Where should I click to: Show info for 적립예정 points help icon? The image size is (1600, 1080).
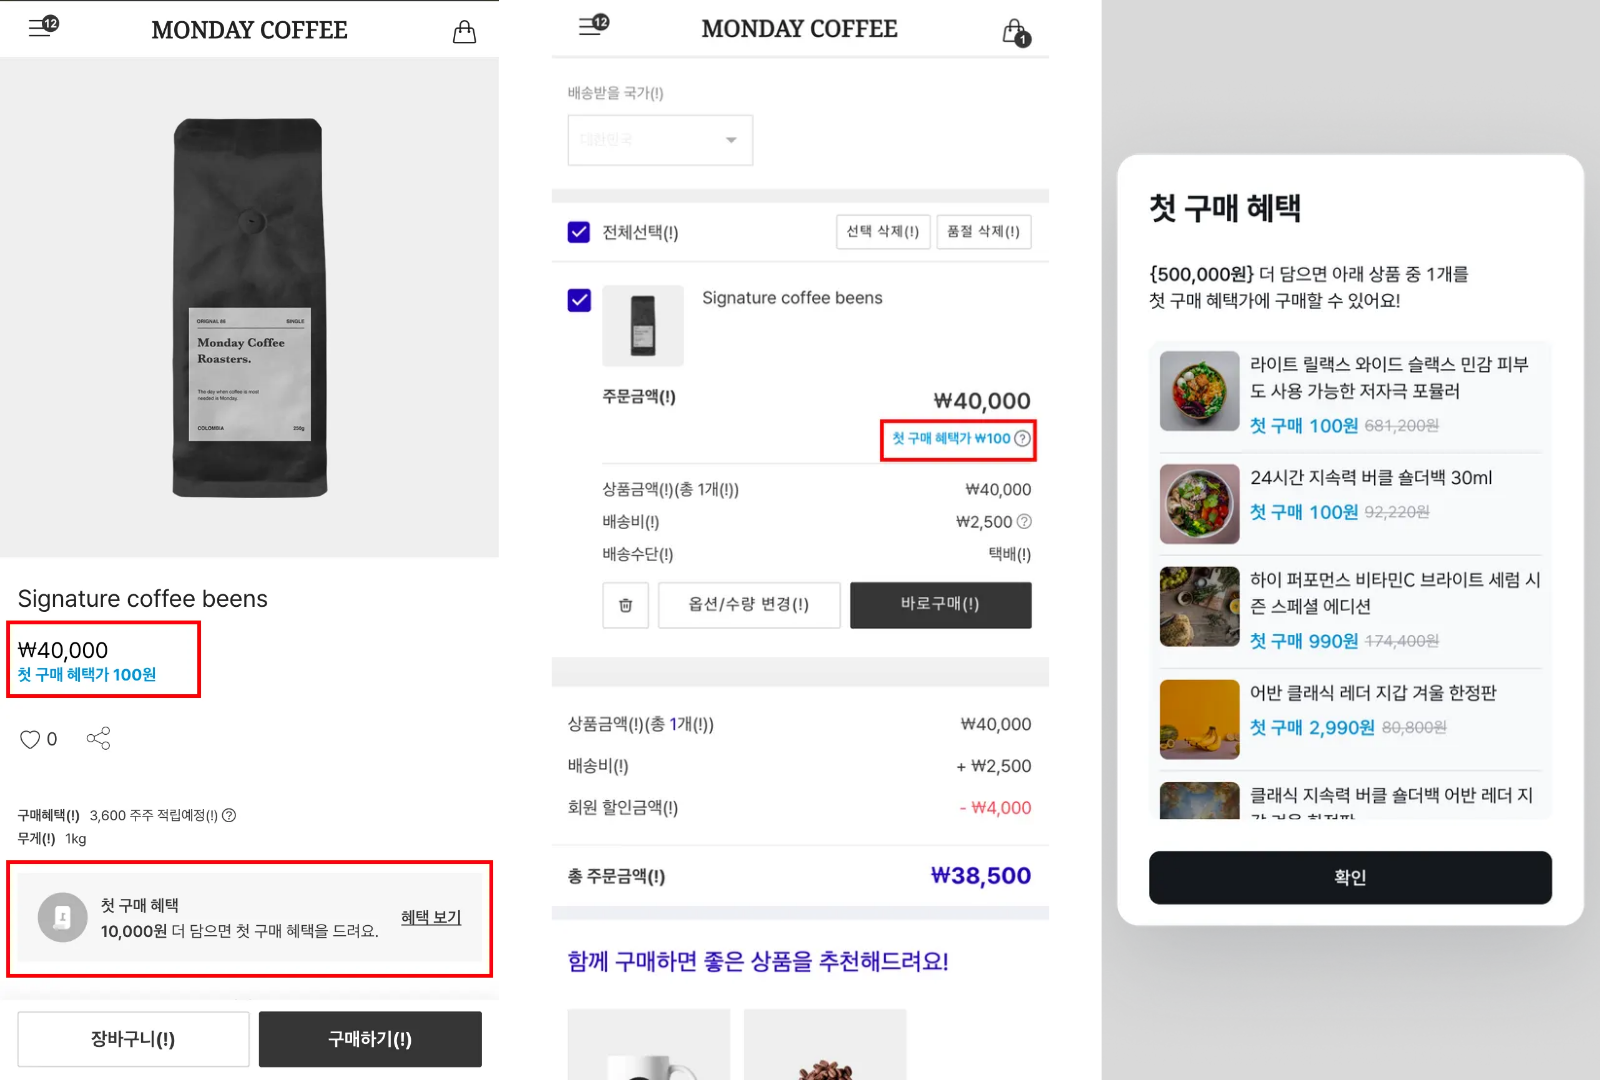(229, 815)
